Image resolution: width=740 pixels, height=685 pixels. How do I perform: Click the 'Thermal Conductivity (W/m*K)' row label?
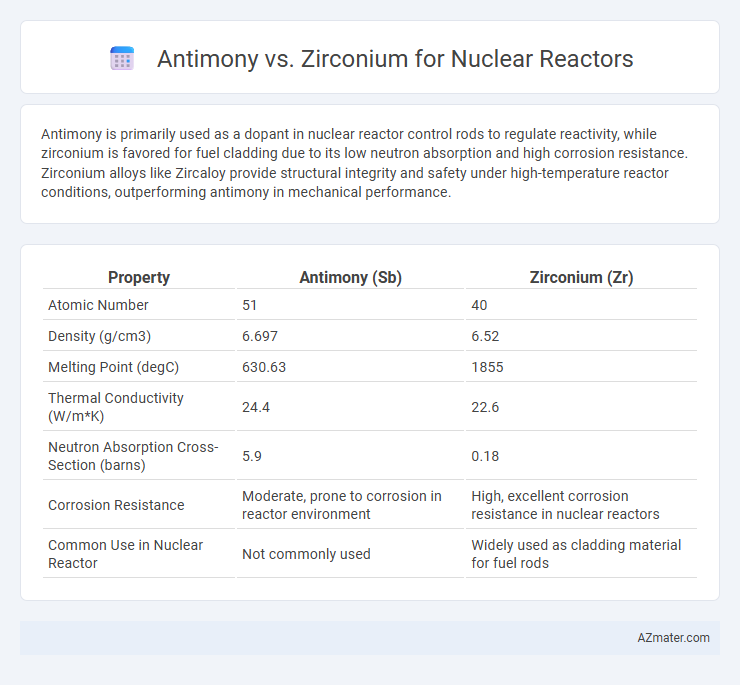coord(116,407)
